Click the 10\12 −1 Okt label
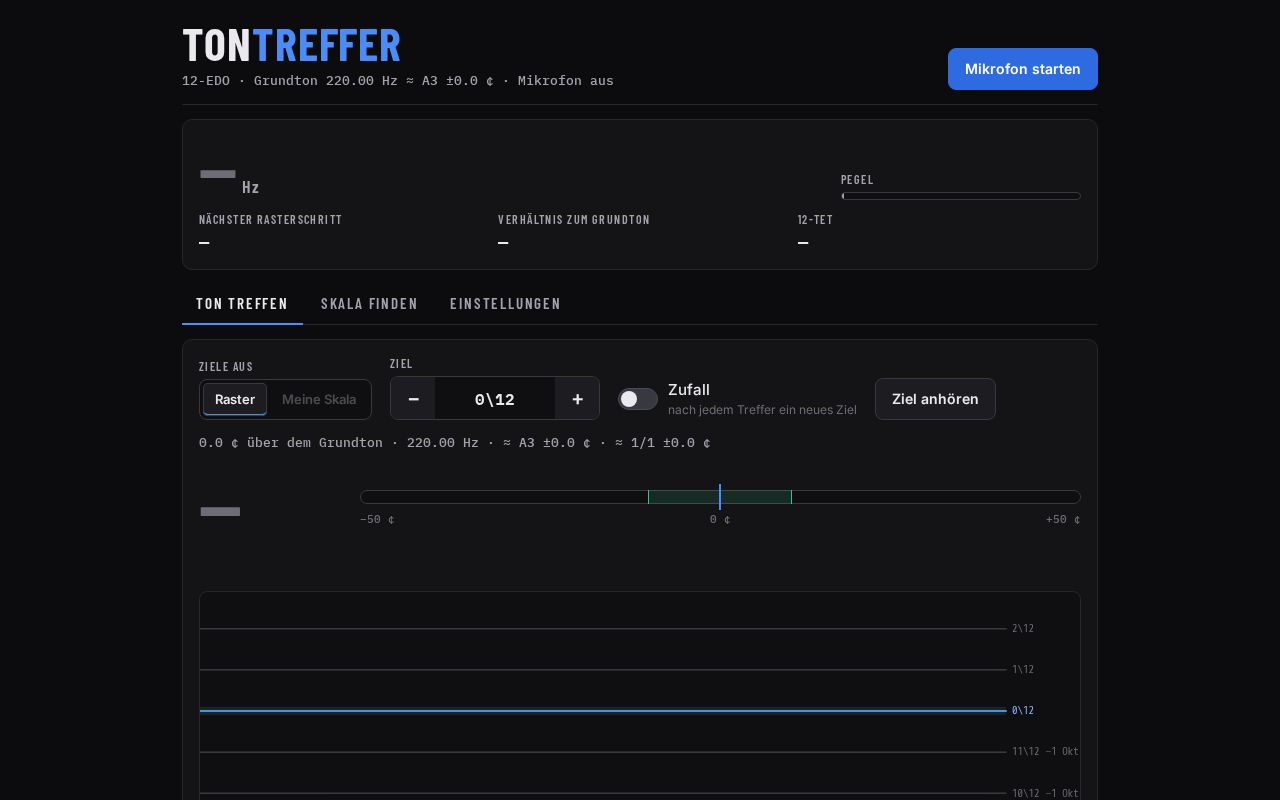The image size is (1280, 800). [1045, 792]
